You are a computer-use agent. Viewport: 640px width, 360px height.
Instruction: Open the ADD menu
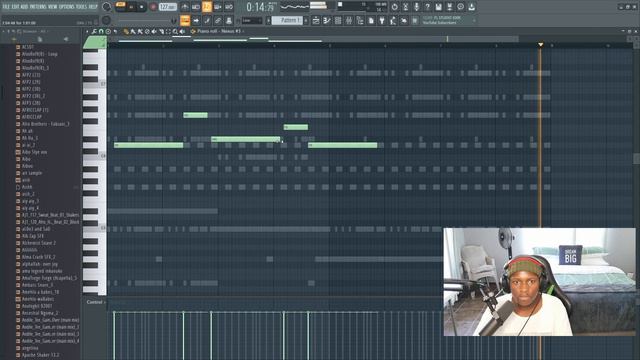click(24, 7)
